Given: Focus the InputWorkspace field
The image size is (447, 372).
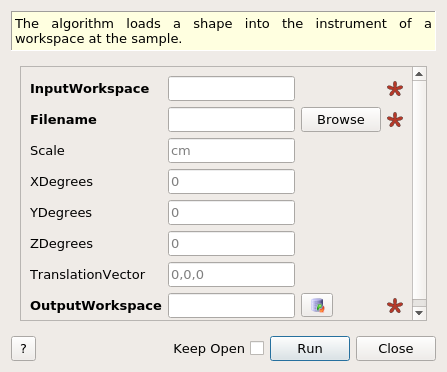Looking at the screenshot, I should [231, 88].
